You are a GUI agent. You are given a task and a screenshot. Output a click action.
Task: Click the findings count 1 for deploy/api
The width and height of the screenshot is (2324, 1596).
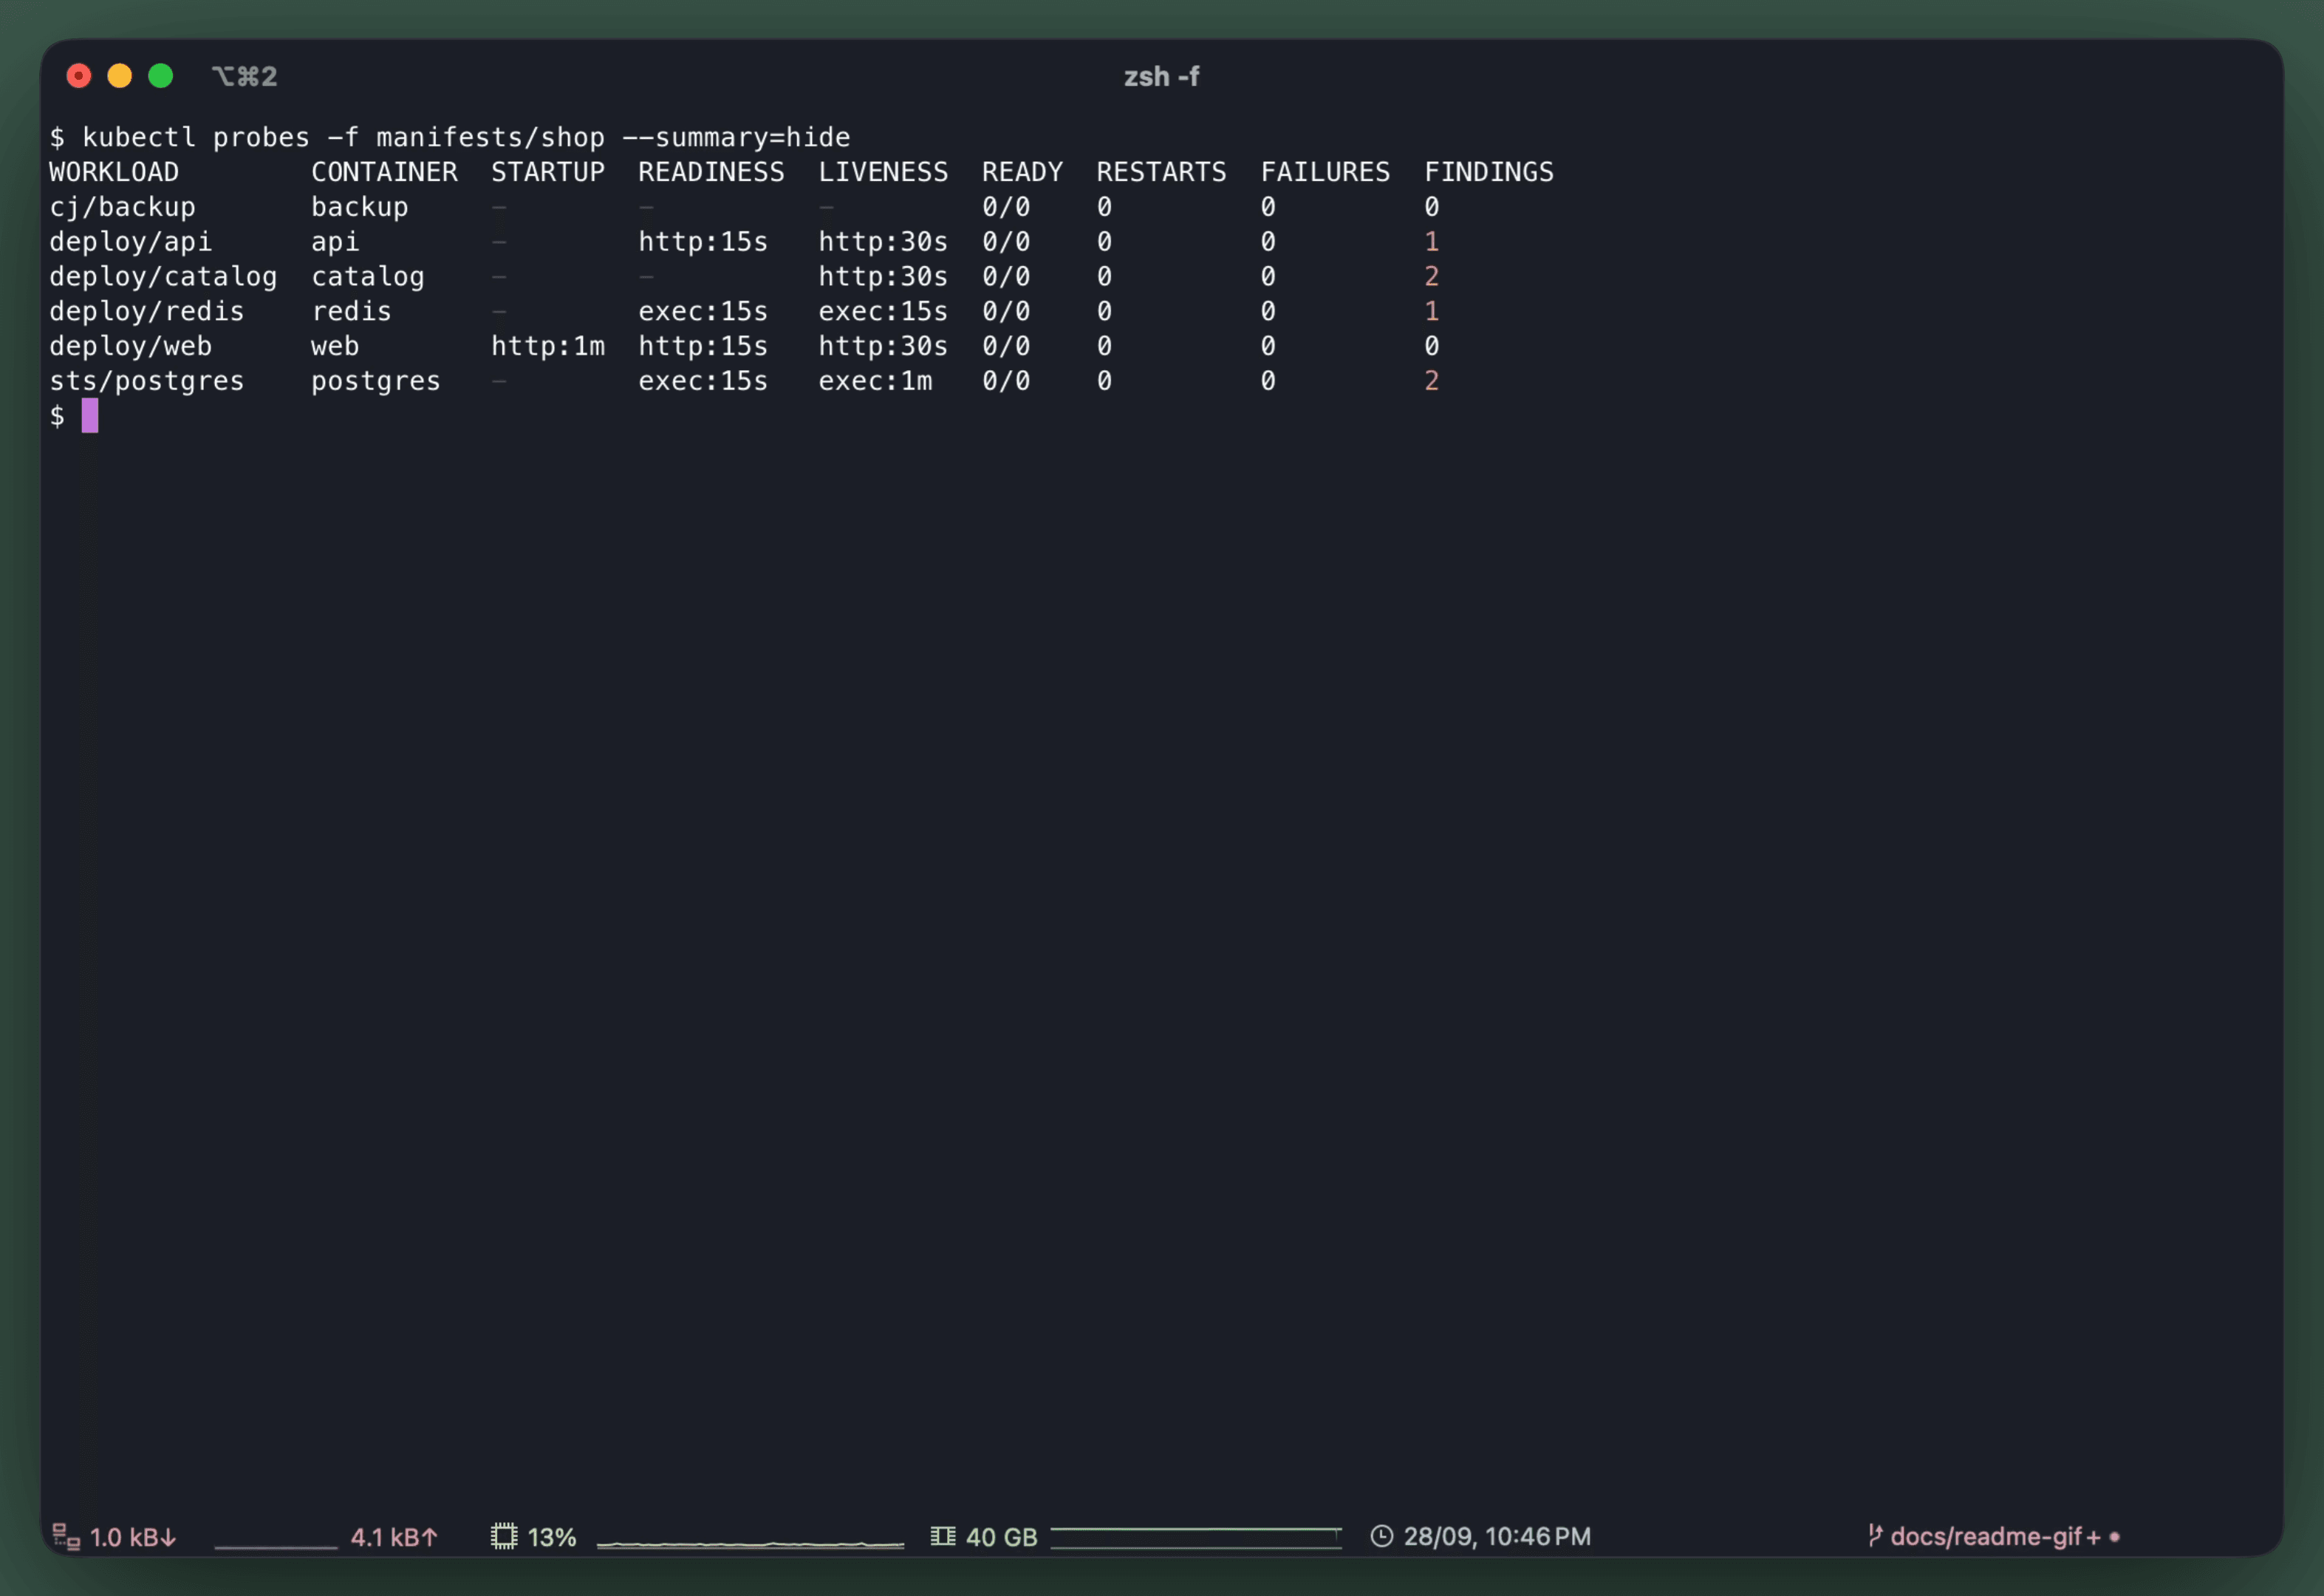tap(1432, 242)
